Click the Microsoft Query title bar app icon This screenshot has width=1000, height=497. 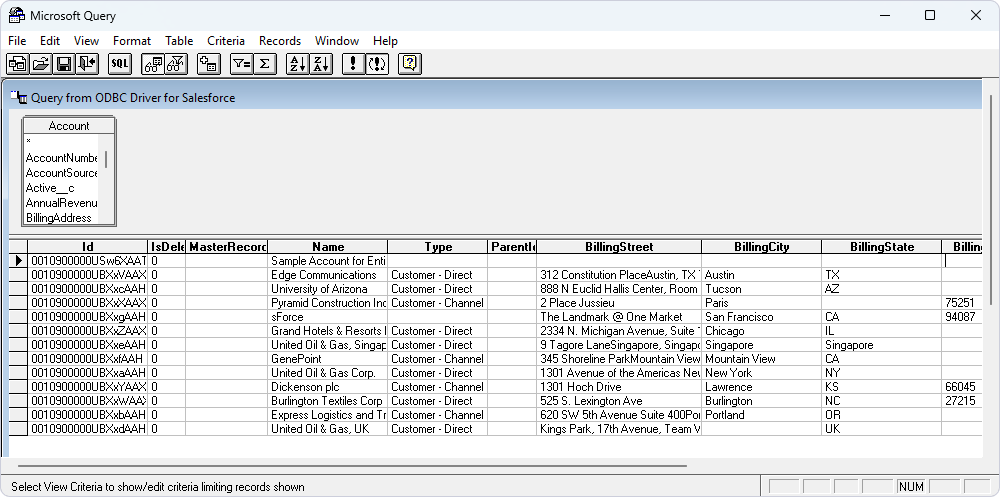17,15
